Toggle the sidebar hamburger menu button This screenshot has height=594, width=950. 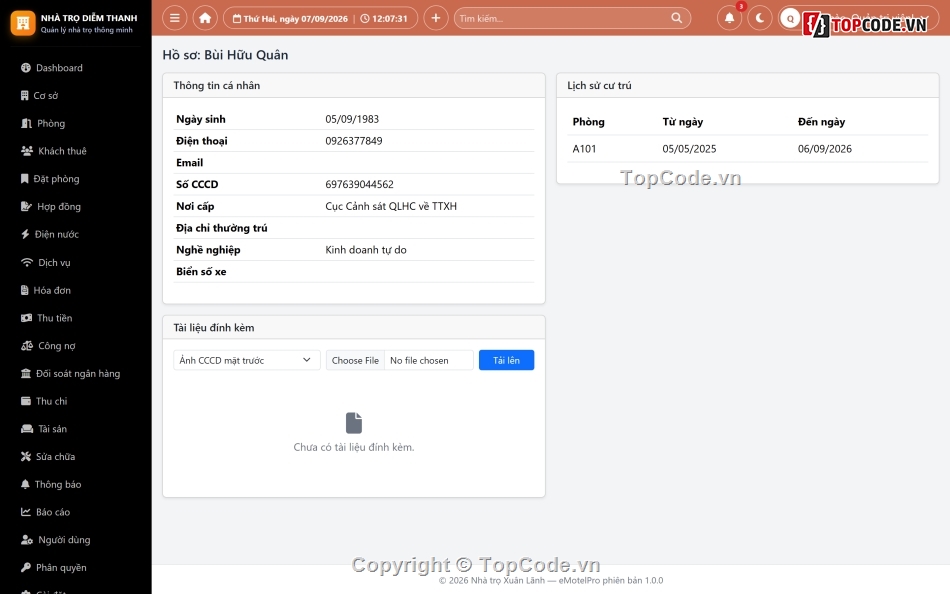click(174, 18)
